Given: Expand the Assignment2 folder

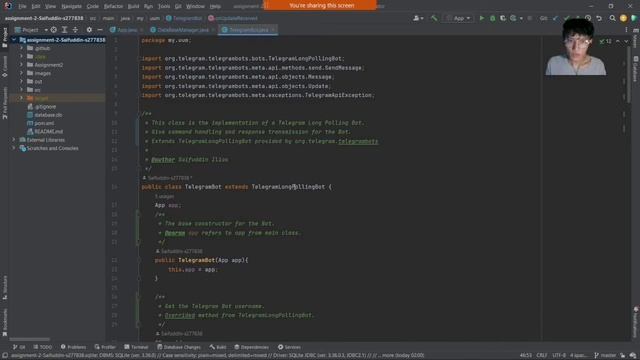Looking at the screenshot, I should [21, 65].
